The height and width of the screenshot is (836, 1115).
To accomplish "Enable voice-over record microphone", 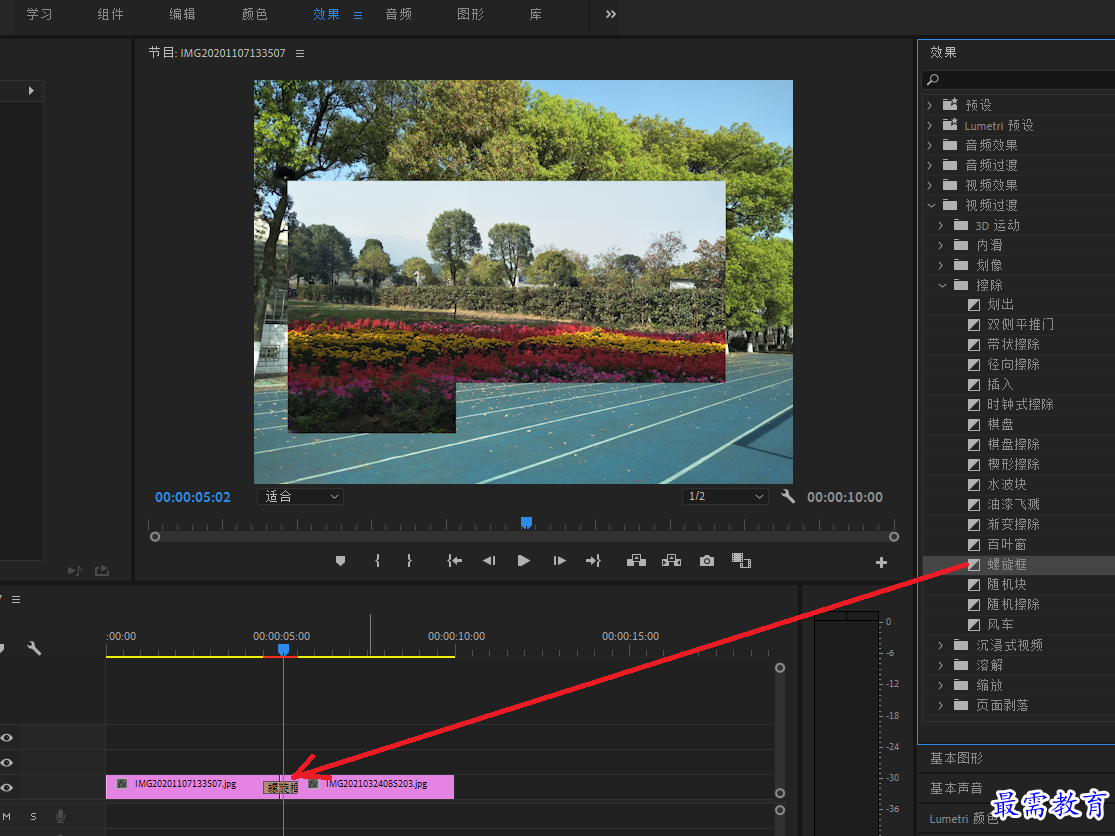I will tap(60, 816).
